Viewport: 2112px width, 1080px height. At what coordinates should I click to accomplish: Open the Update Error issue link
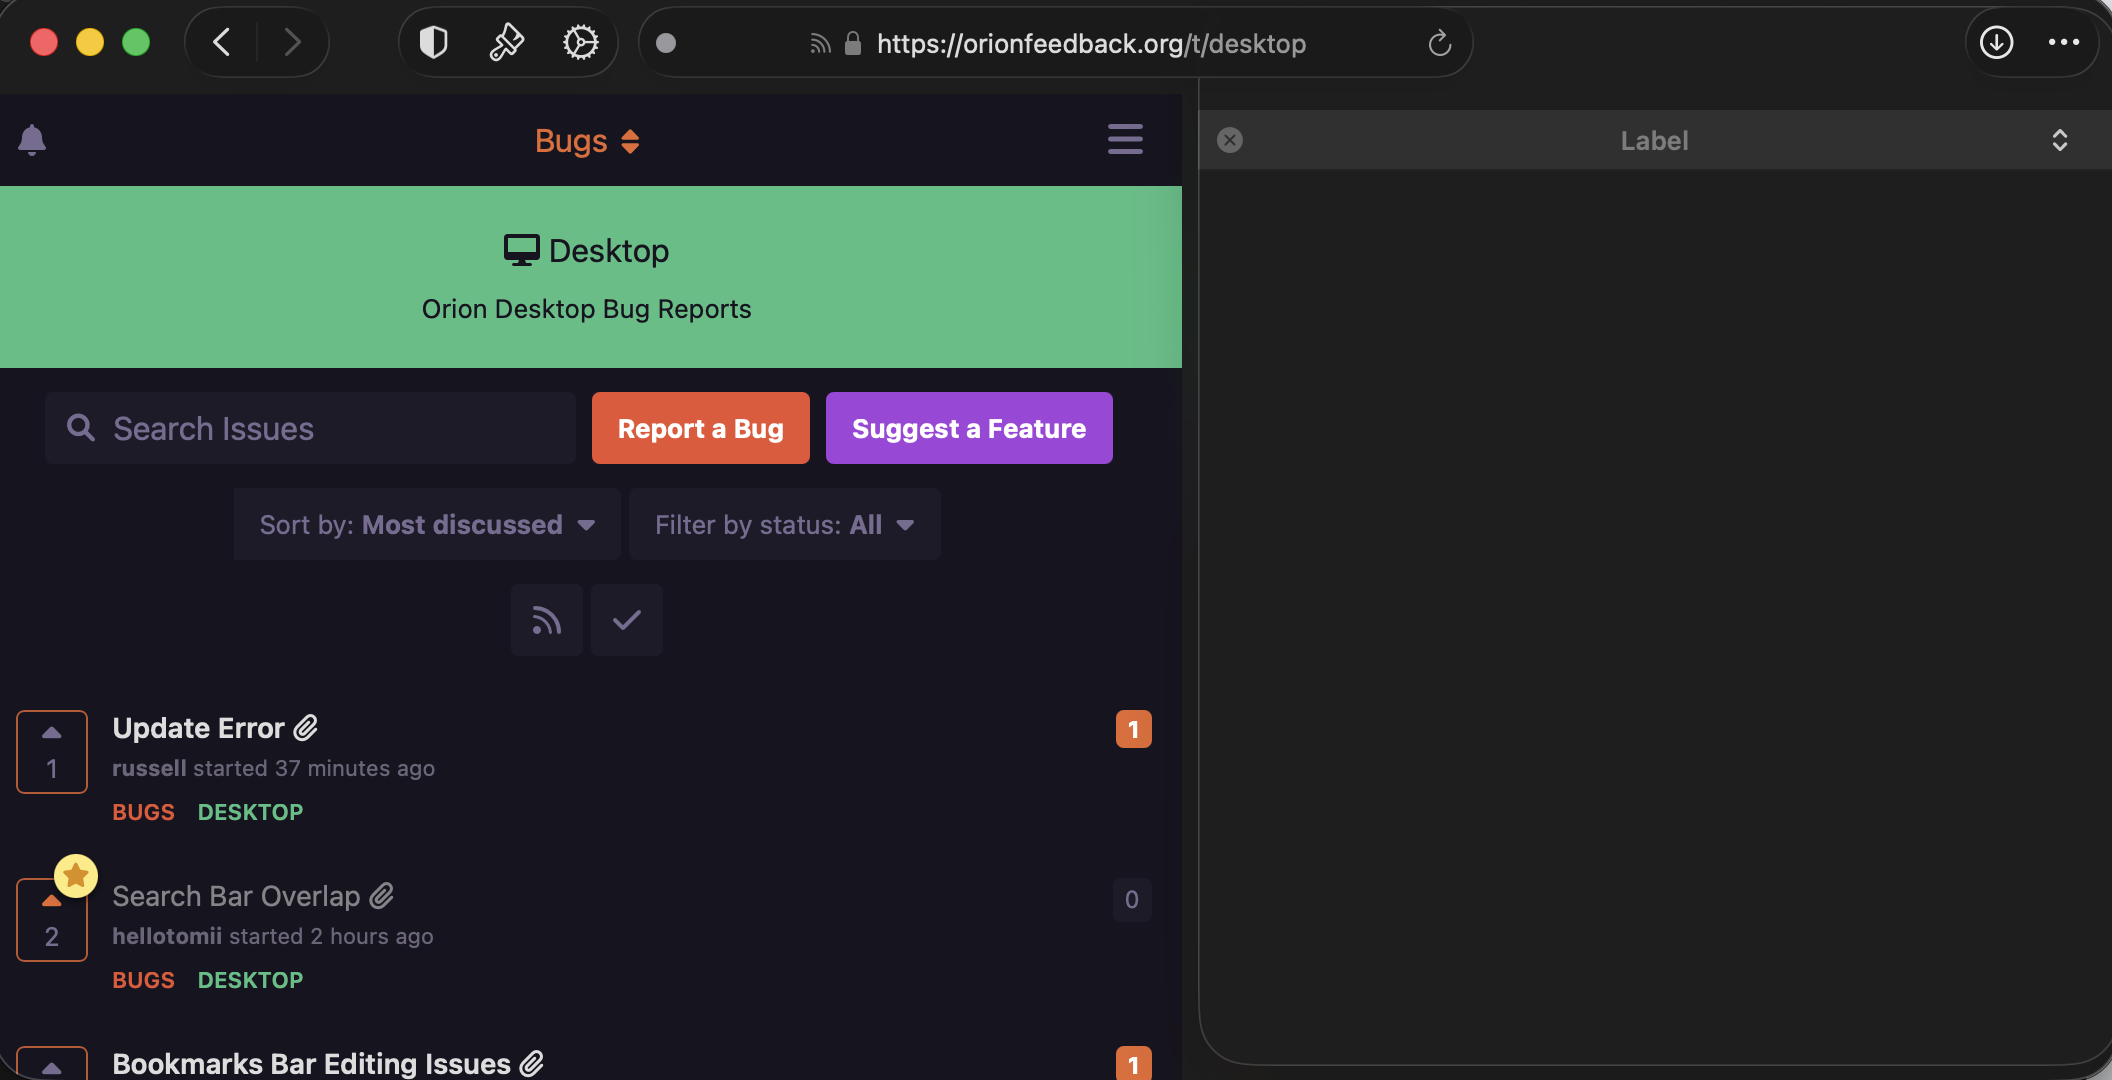(x=199, y=728)
